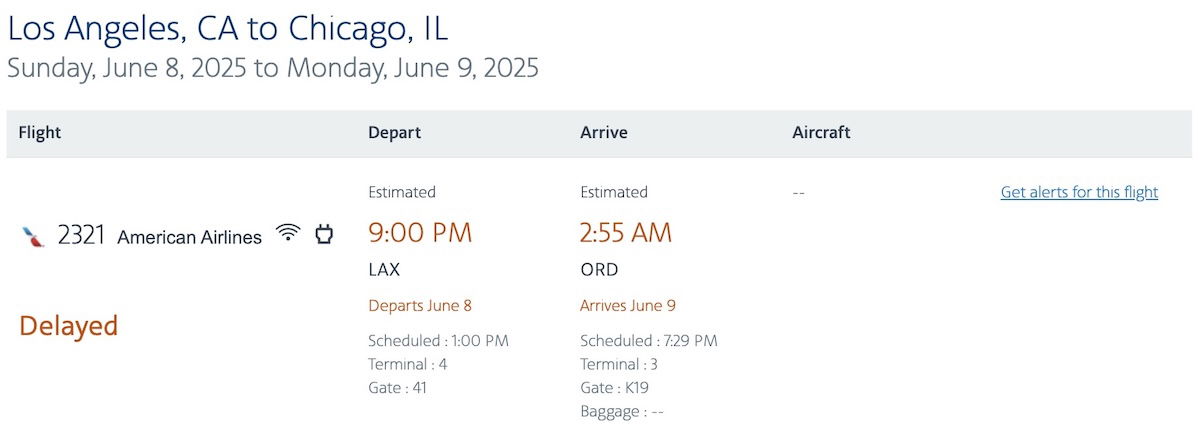
Task: Click the Aircraft column header
Action: point(821,132)
